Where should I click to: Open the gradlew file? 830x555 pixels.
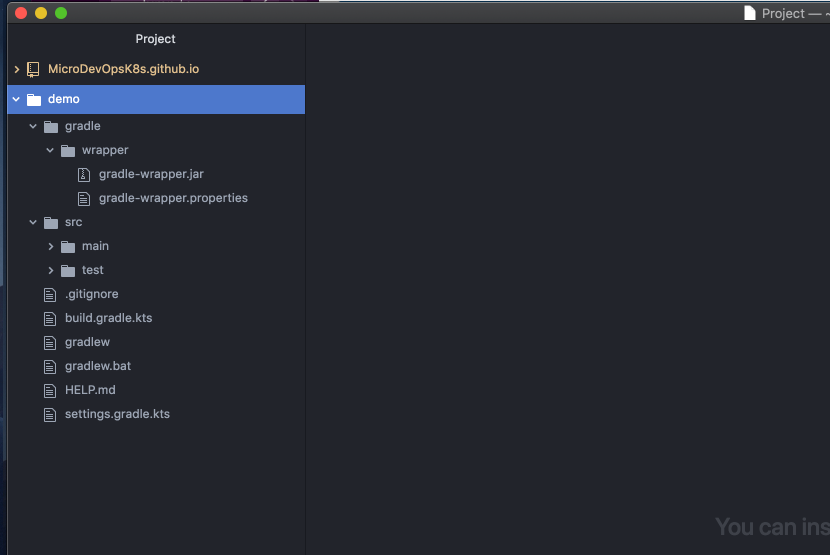click(x=87, y=342)
